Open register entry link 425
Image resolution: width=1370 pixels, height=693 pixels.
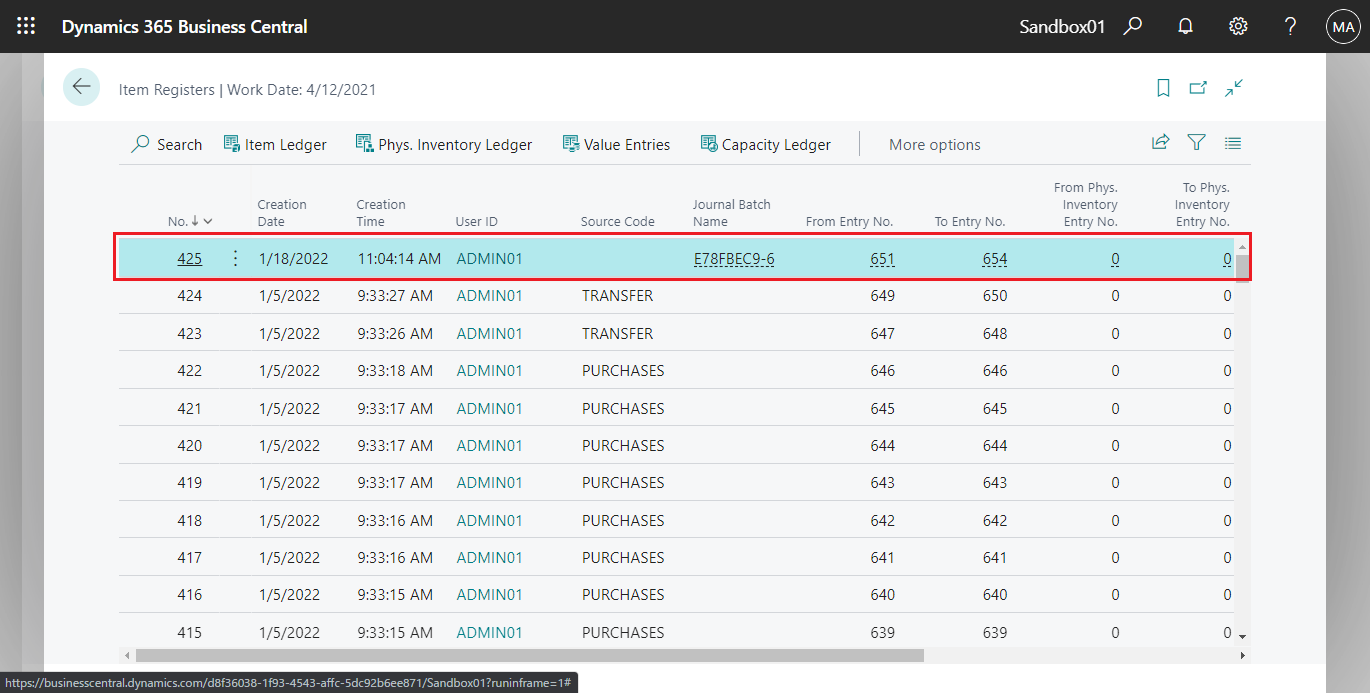point(189,257)
